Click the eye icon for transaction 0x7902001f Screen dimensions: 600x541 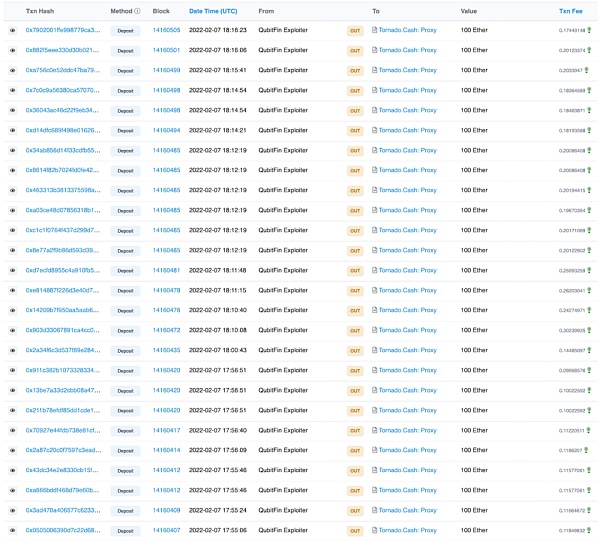pyautogui.click(x=13, y=31)
